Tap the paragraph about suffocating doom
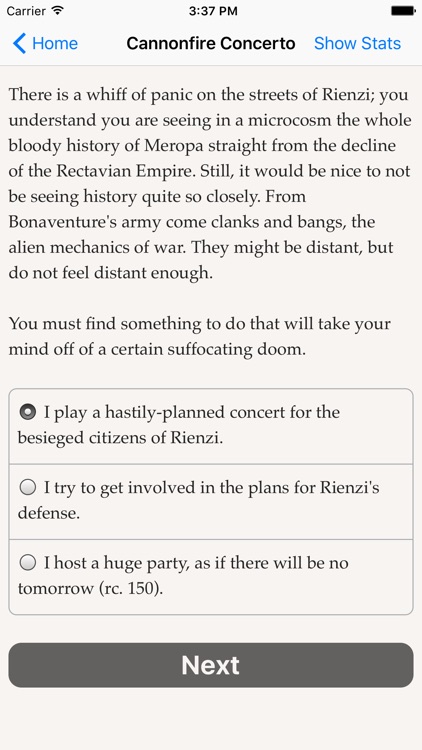This screenshot has height=750, width=422. [200, 337]
